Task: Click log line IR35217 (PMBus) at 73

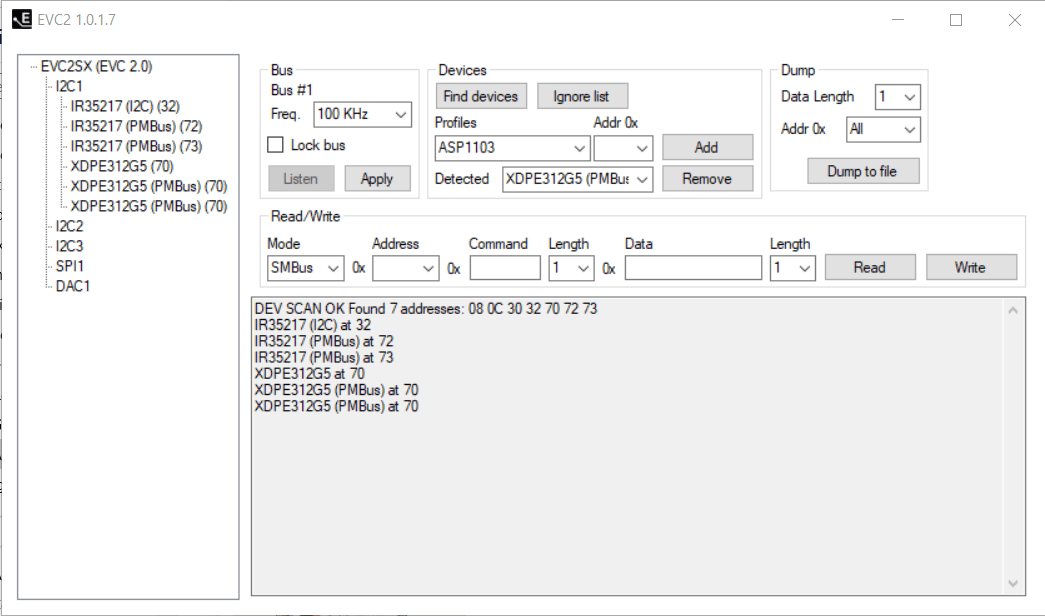Action: pos(324,357)
